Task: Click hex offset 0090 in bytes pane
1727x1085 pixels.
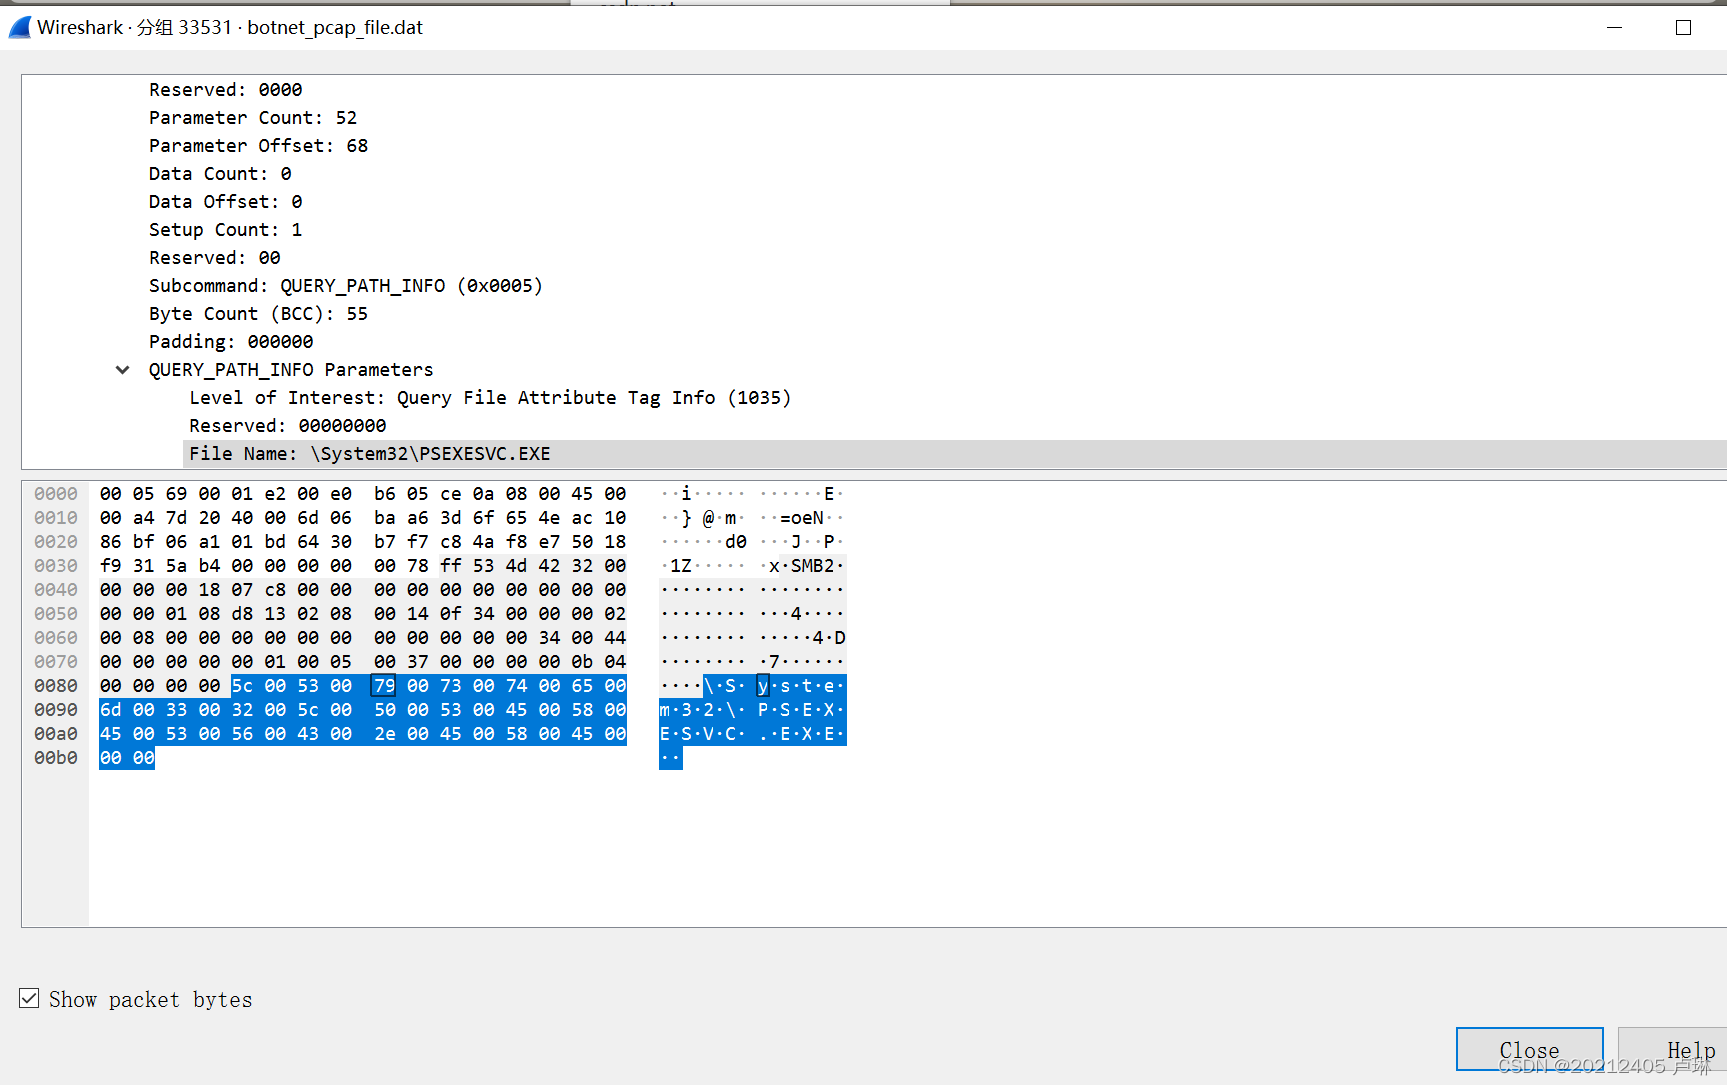Action: pos(56,710)
